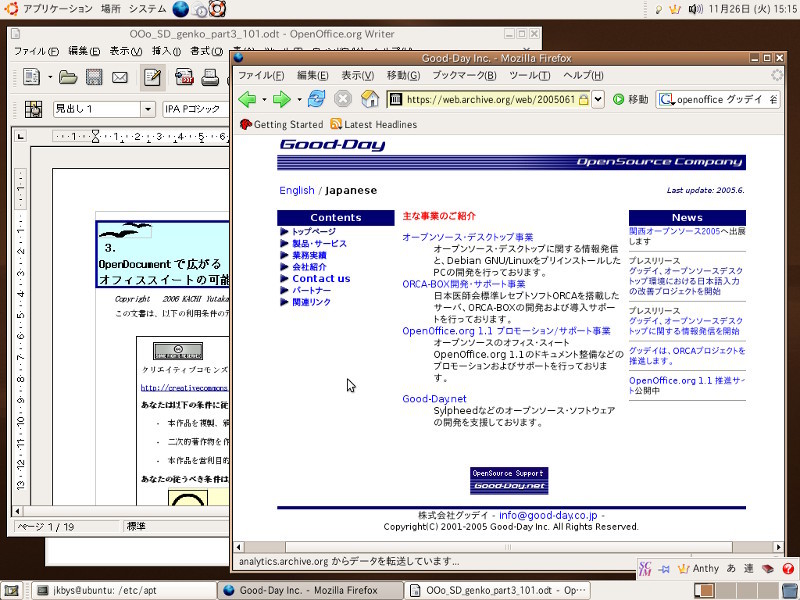800x600 pixels.
Task: Click the Firefox horizontal scrollbar
Action: point(509,547)
